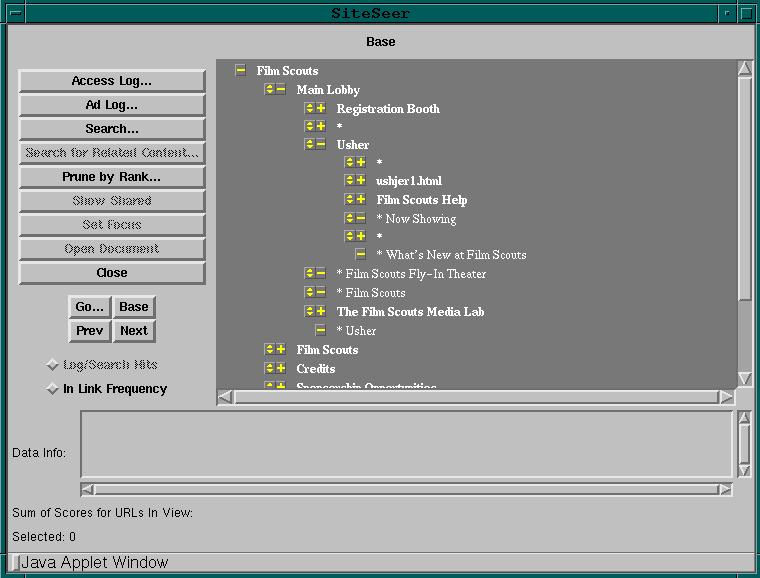Collapse * Film Scouts Fly-In Theater node
This screenshot has height=578, width=760.
coord(320,273)
